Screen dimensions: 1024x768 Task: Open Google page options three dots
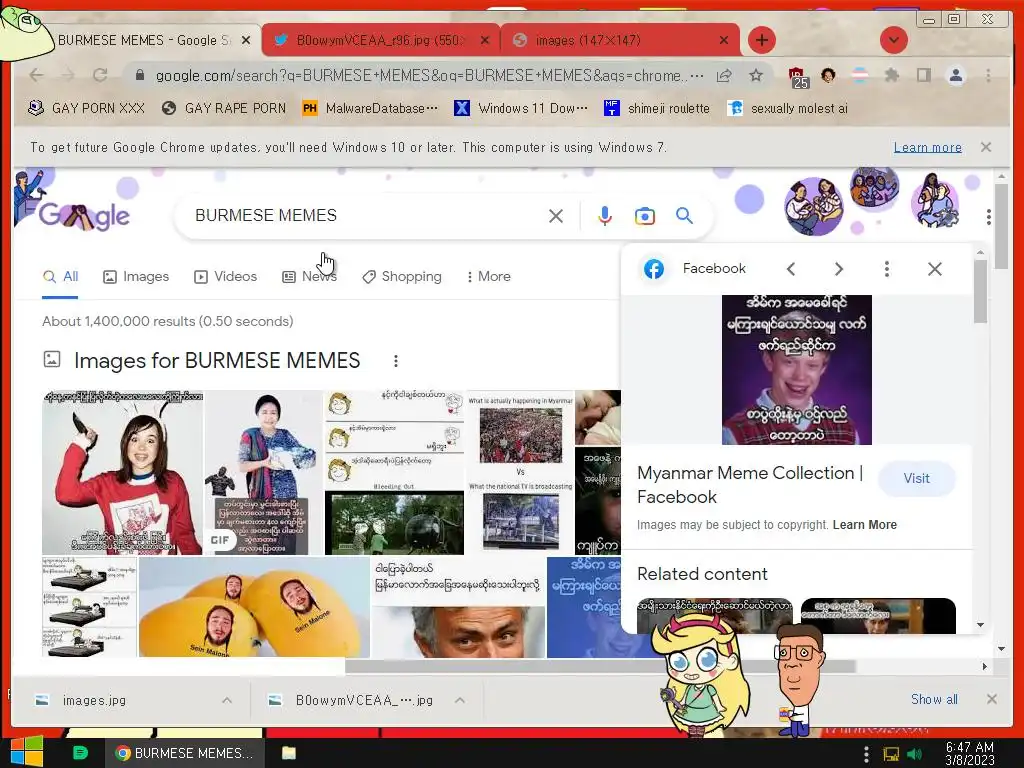[x=989, y=217]
